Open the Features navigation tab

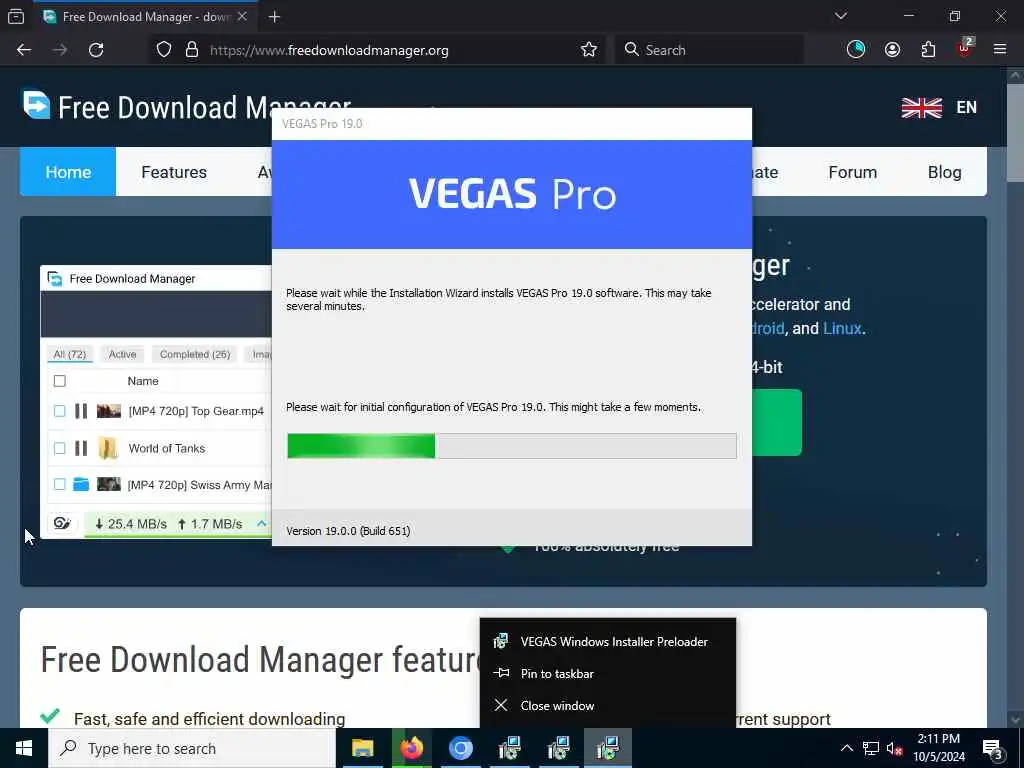click(174, 172)
